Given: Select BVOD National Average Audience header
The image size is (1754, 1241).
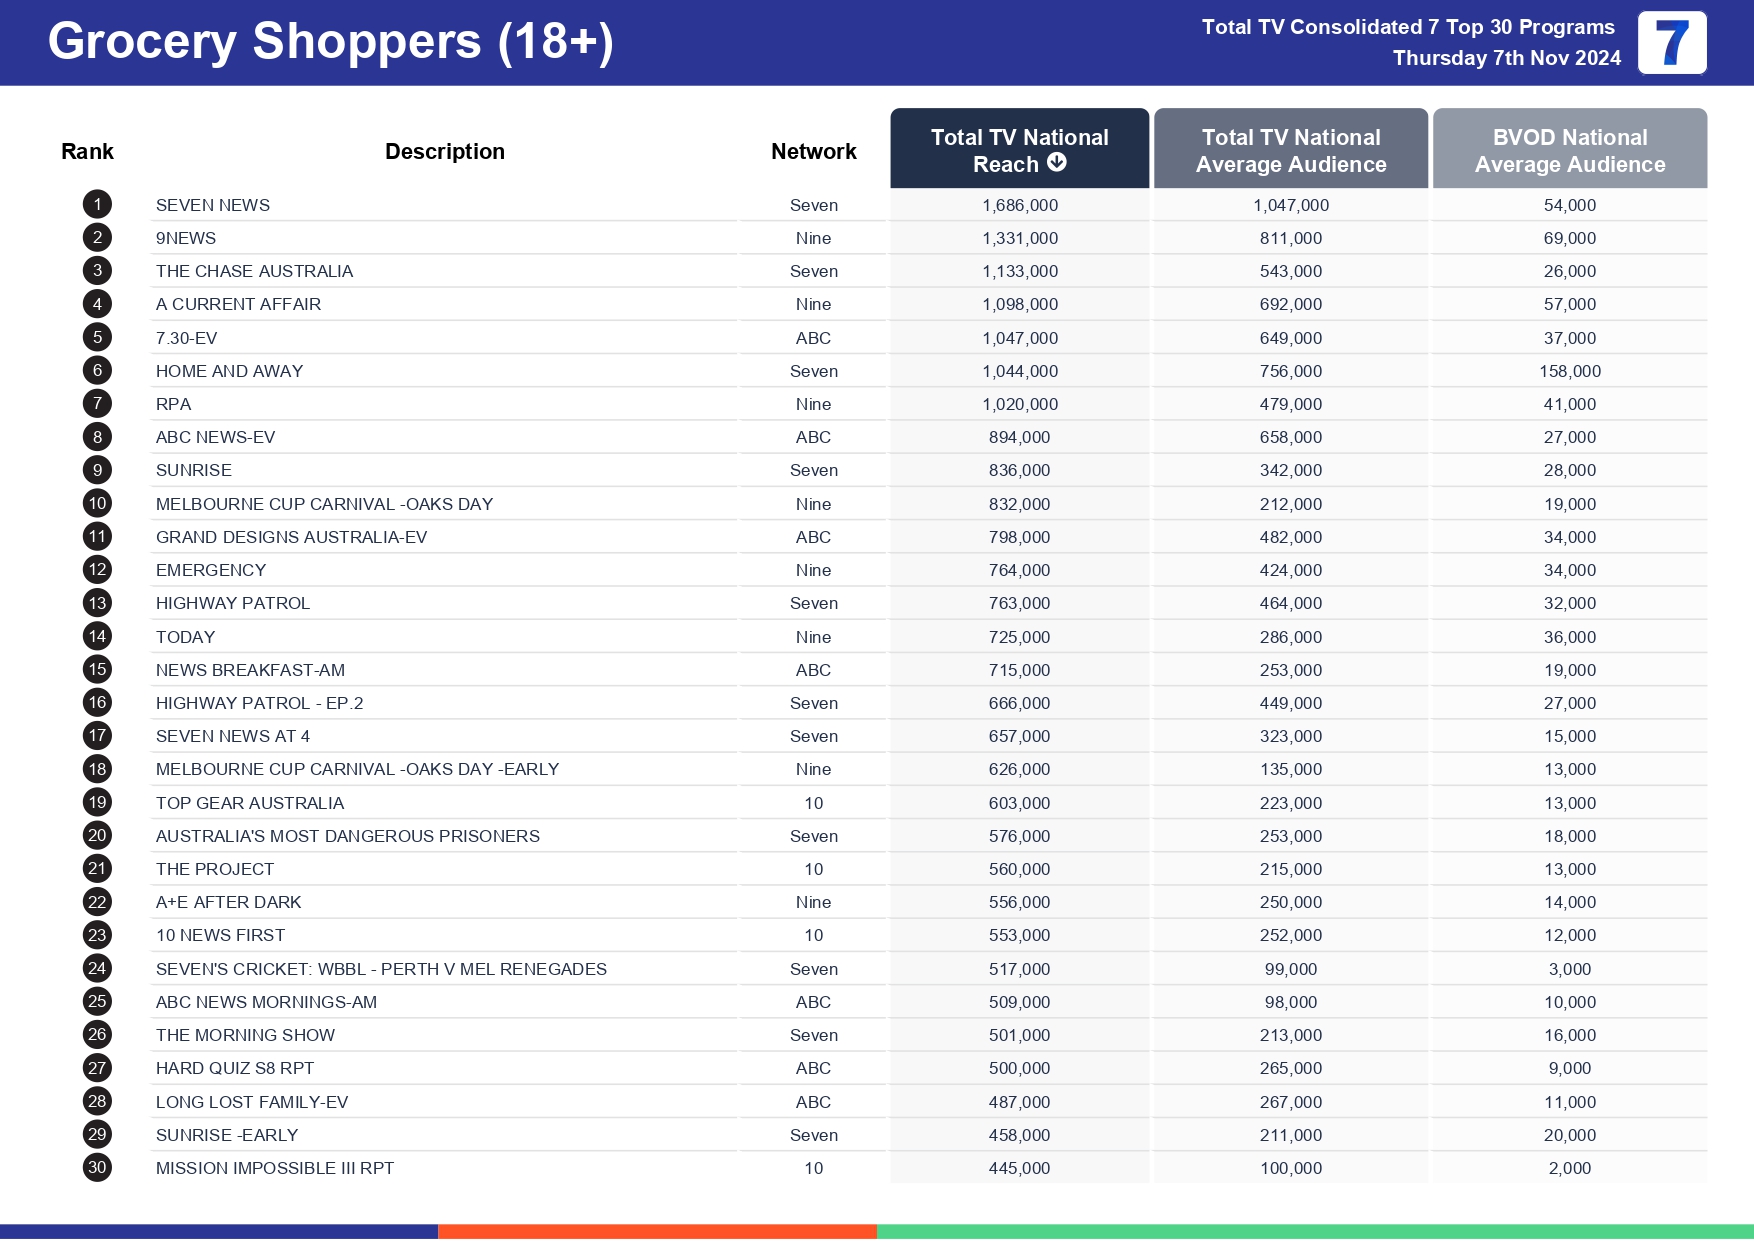Looking at the screenshot, I should (1569, 150).
